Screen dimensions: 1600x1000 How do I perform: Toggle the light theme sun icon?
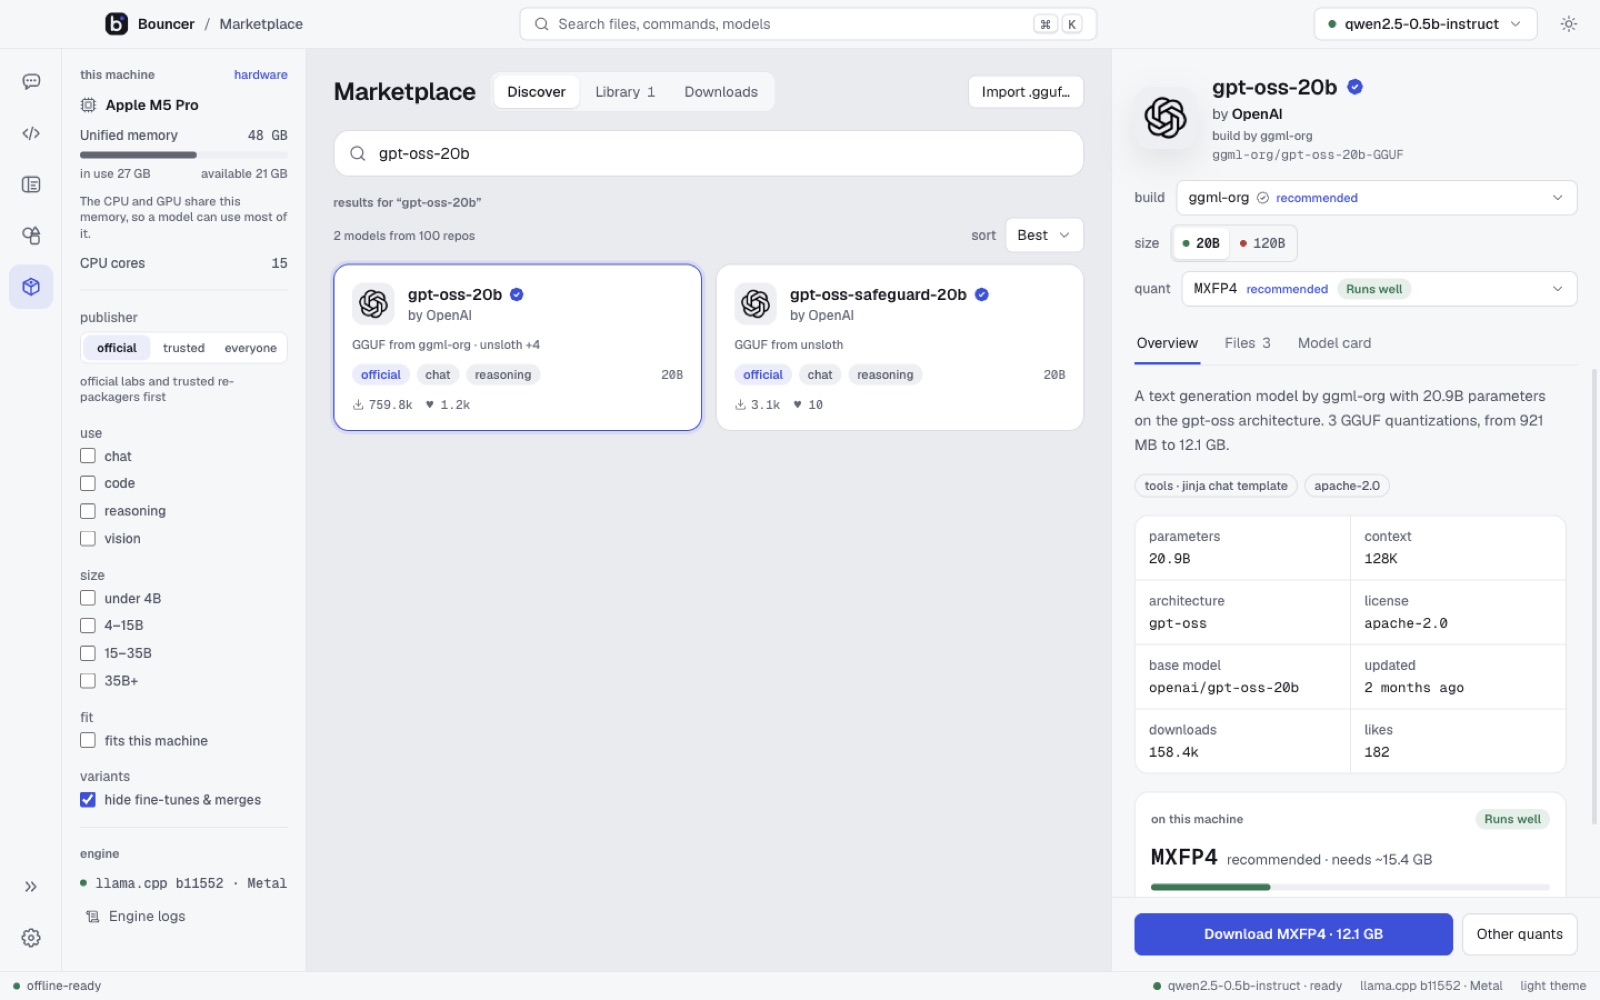tap(1568, 24)
